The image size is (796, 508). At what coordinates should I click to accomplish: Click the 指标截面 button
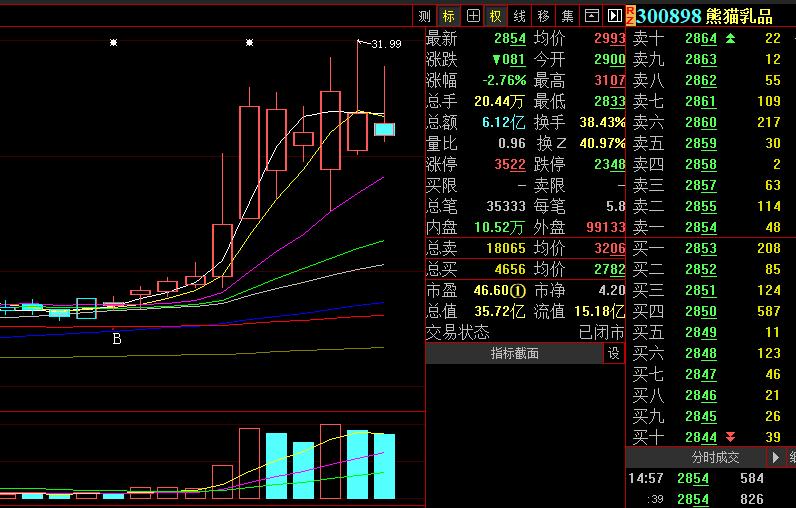514,354
